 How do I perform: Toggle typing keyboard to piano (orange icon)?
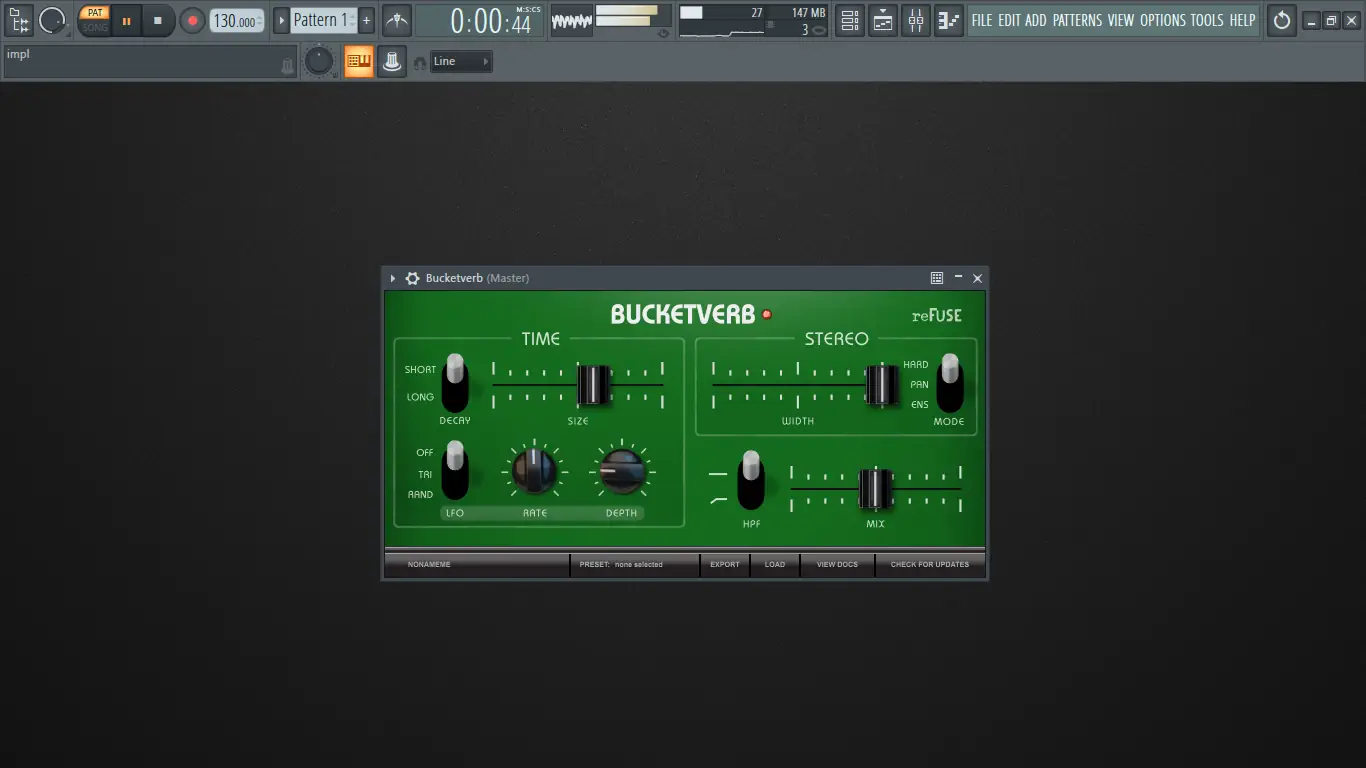coord(358,62)
